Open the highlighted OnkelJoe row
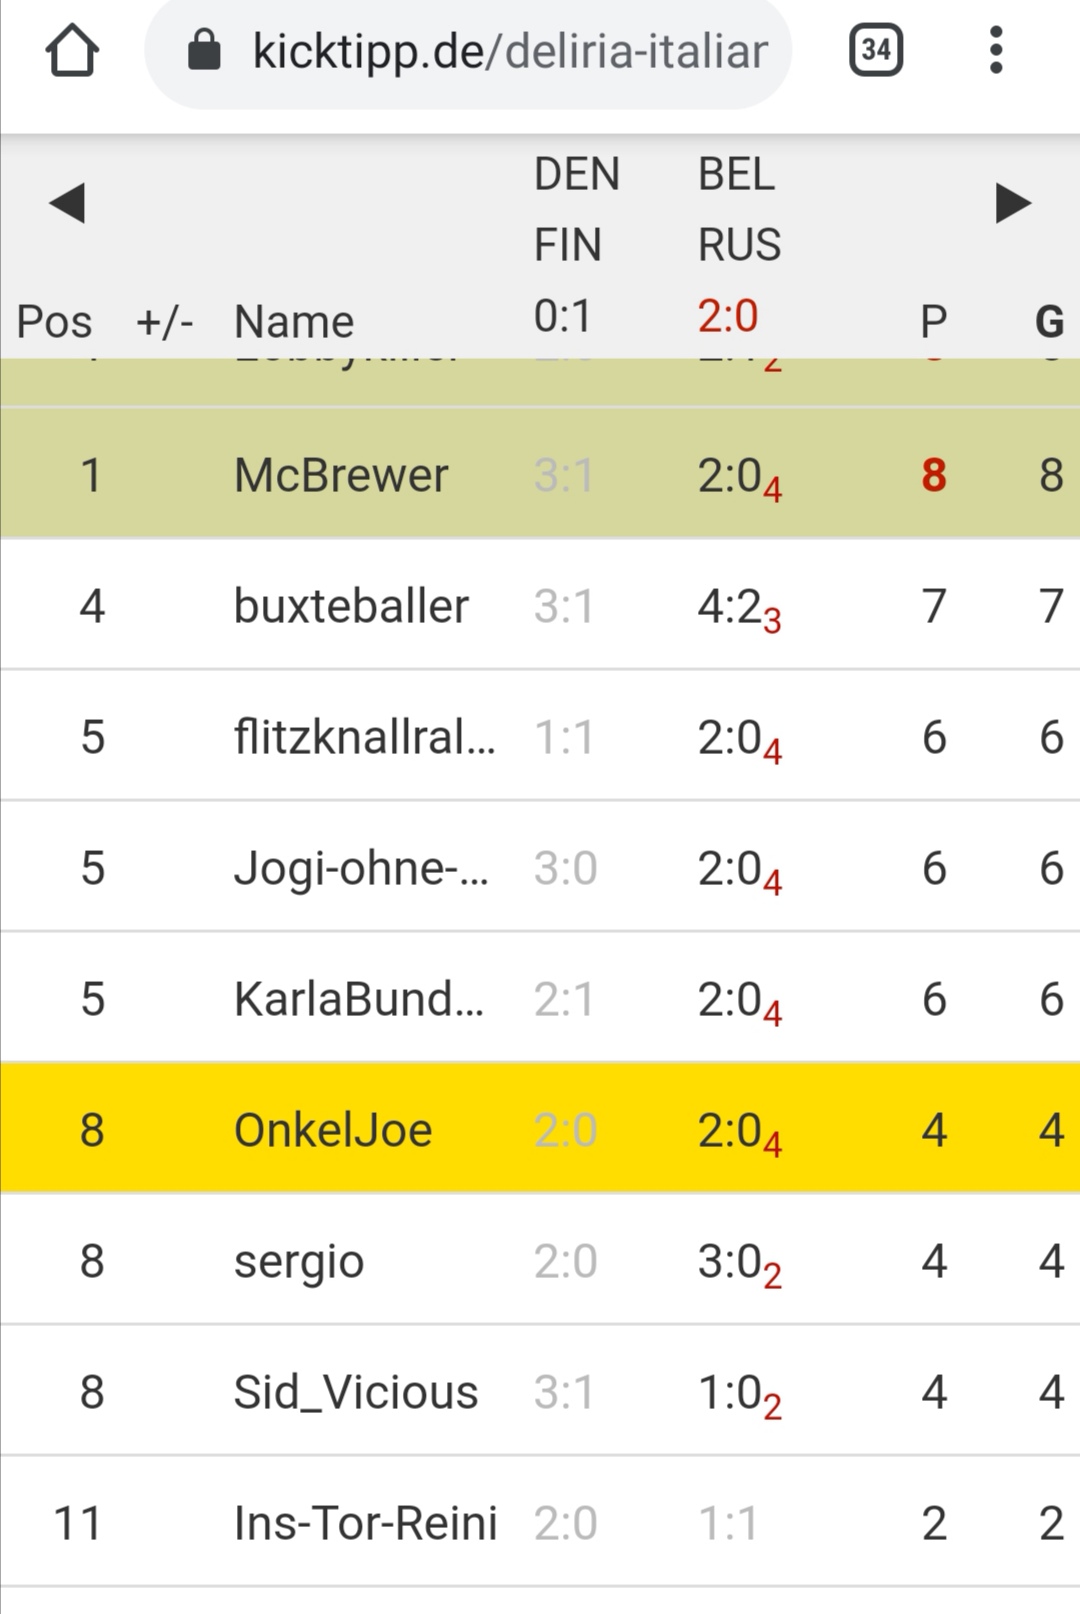 [333, 1130]
